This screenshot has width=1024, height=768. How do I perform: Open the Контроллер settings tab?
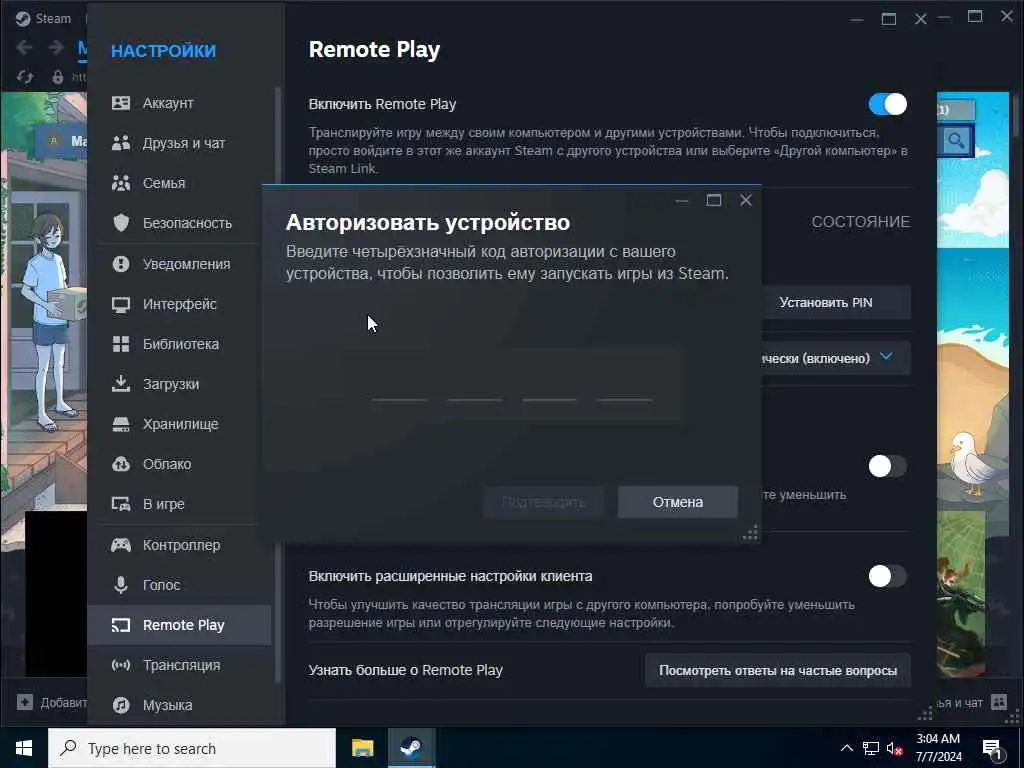click(x=180, y=545)
